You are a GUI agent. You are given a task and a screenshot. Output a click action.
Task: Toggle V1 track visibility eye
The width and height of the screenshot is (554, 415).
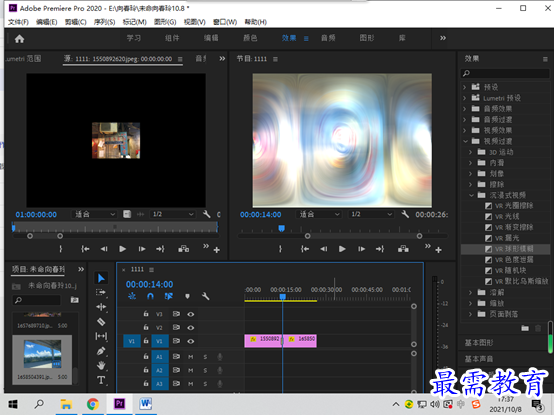(190, 341)
